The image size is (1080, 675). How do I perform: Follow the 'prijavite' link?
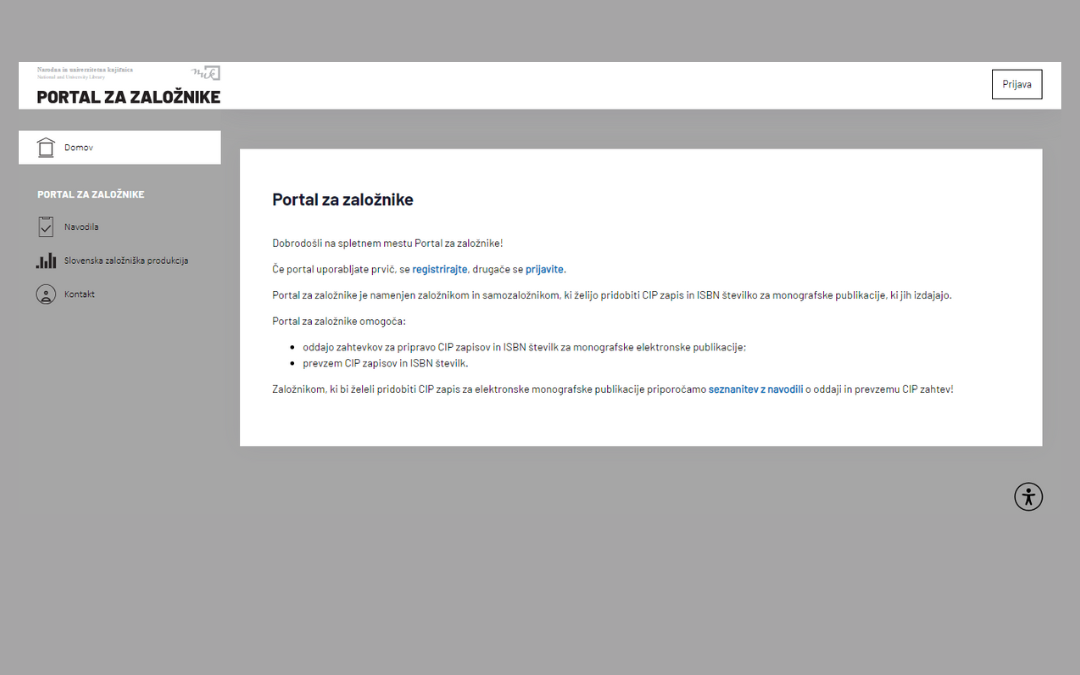545,269
